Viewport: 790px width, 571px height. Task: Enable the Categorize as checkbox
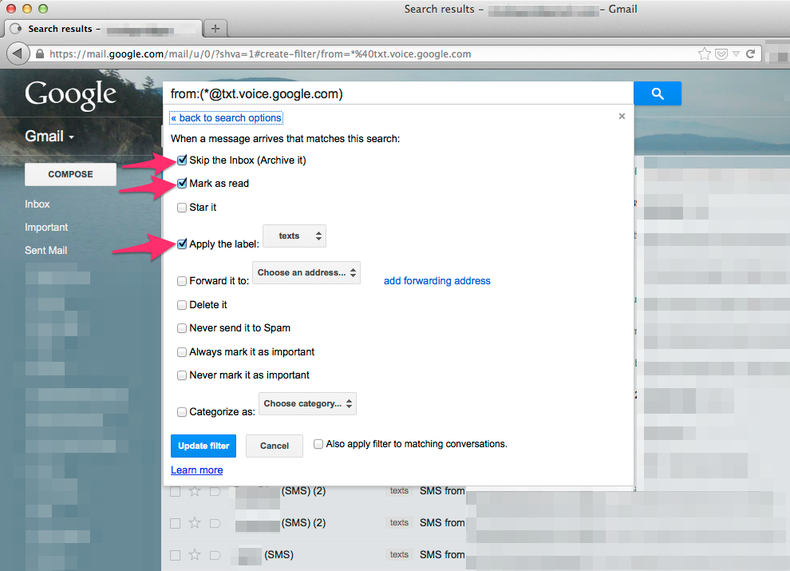pos(182,412)
